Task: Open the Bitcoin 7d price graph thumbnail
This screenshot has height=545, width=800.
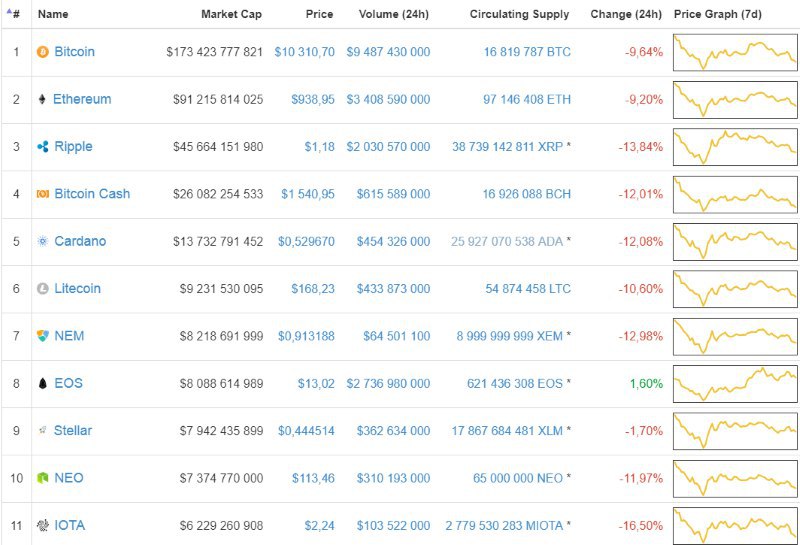Action: 735,52
